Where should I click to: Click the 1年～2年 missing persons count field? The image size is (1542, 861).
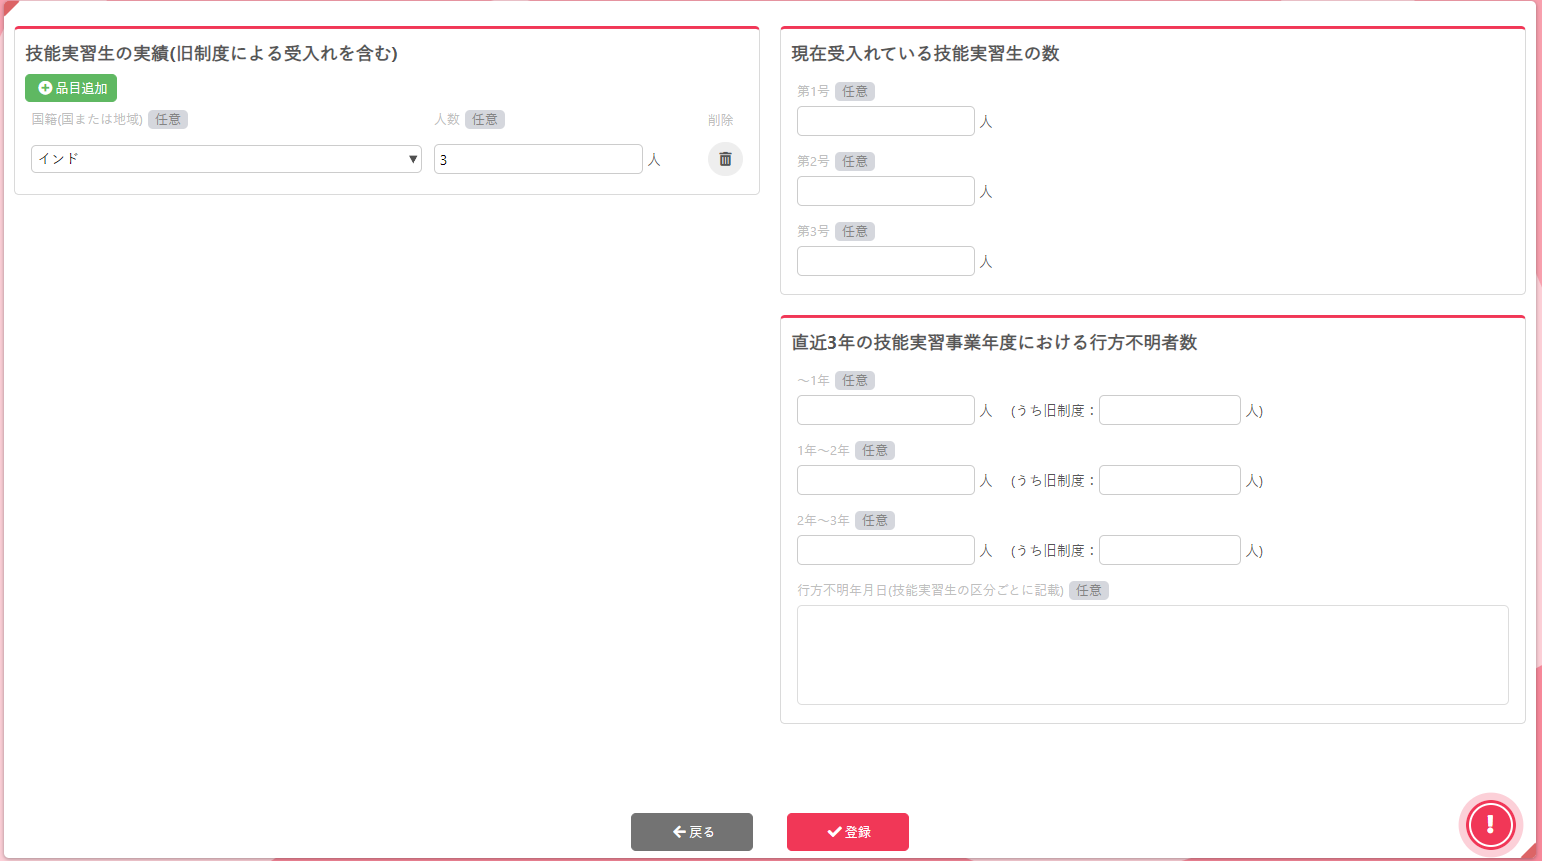[885, 480]
